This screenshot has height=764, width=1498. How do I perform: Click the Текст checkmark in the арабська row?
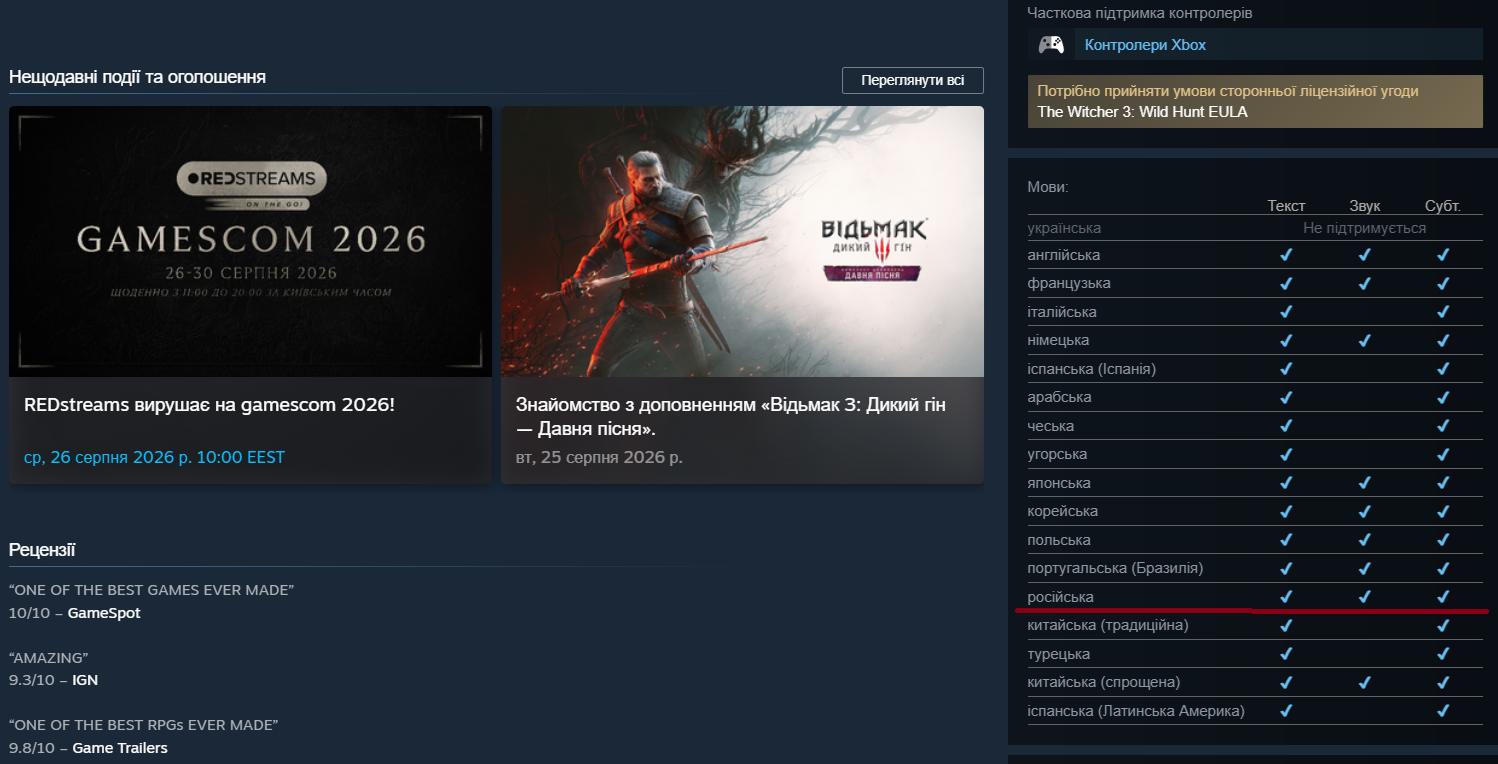click(1286, 397)
